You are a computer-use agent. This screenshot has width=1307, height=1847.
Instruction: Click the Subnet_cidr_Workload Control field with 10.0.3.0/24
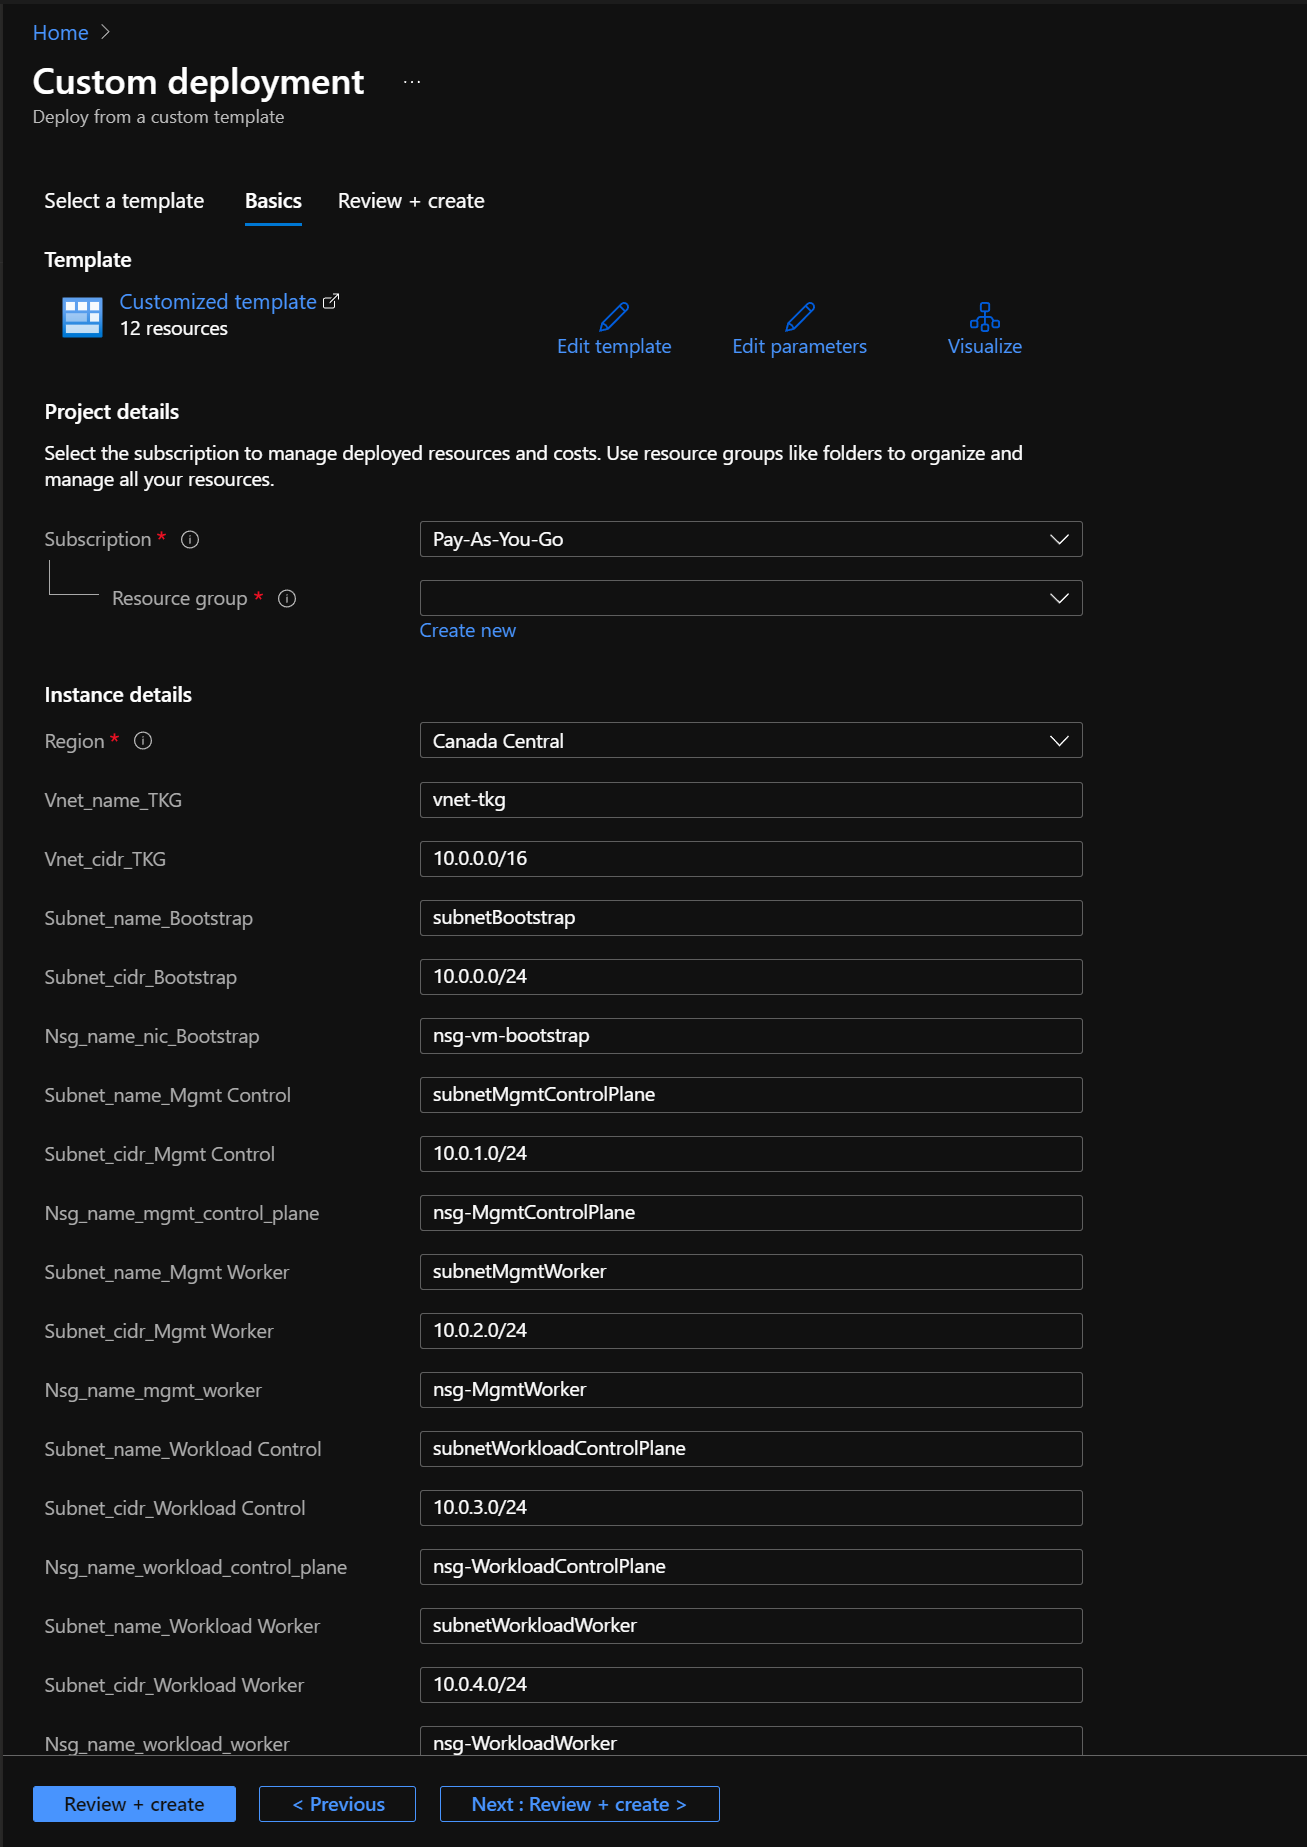[751, 1508]
